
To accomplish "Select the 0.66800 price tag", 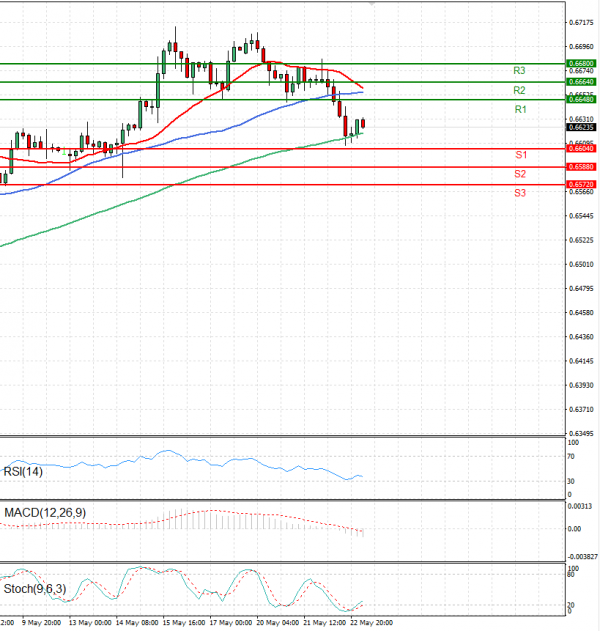I will (x=581, y=64).
